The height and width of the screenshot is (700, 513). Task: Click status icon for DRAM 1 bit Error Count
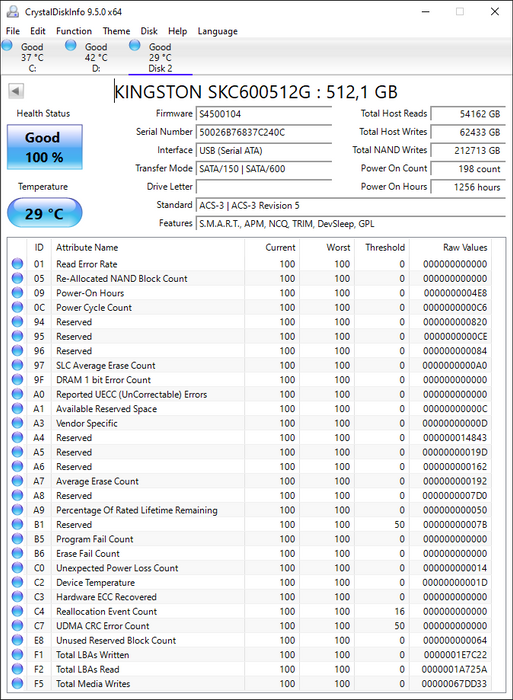pyautogui.click(x=17, y=379)
